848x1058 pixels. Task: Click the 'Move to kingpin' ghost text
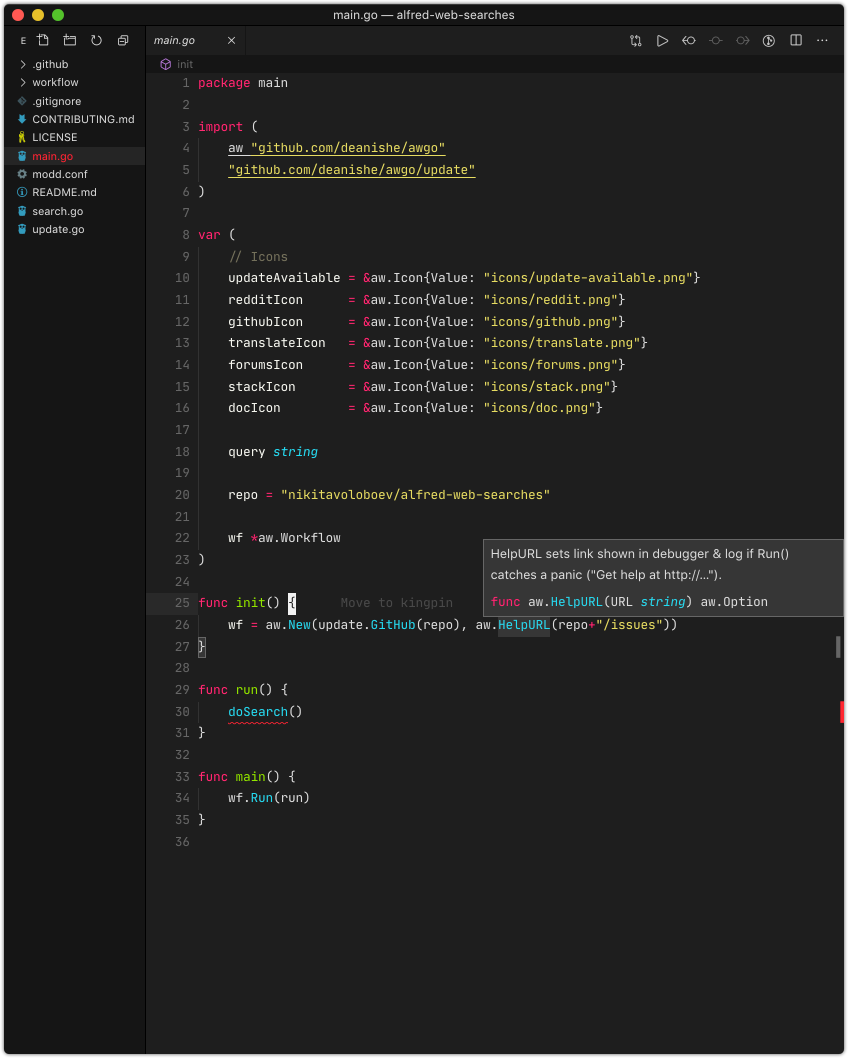pos(397,603)
